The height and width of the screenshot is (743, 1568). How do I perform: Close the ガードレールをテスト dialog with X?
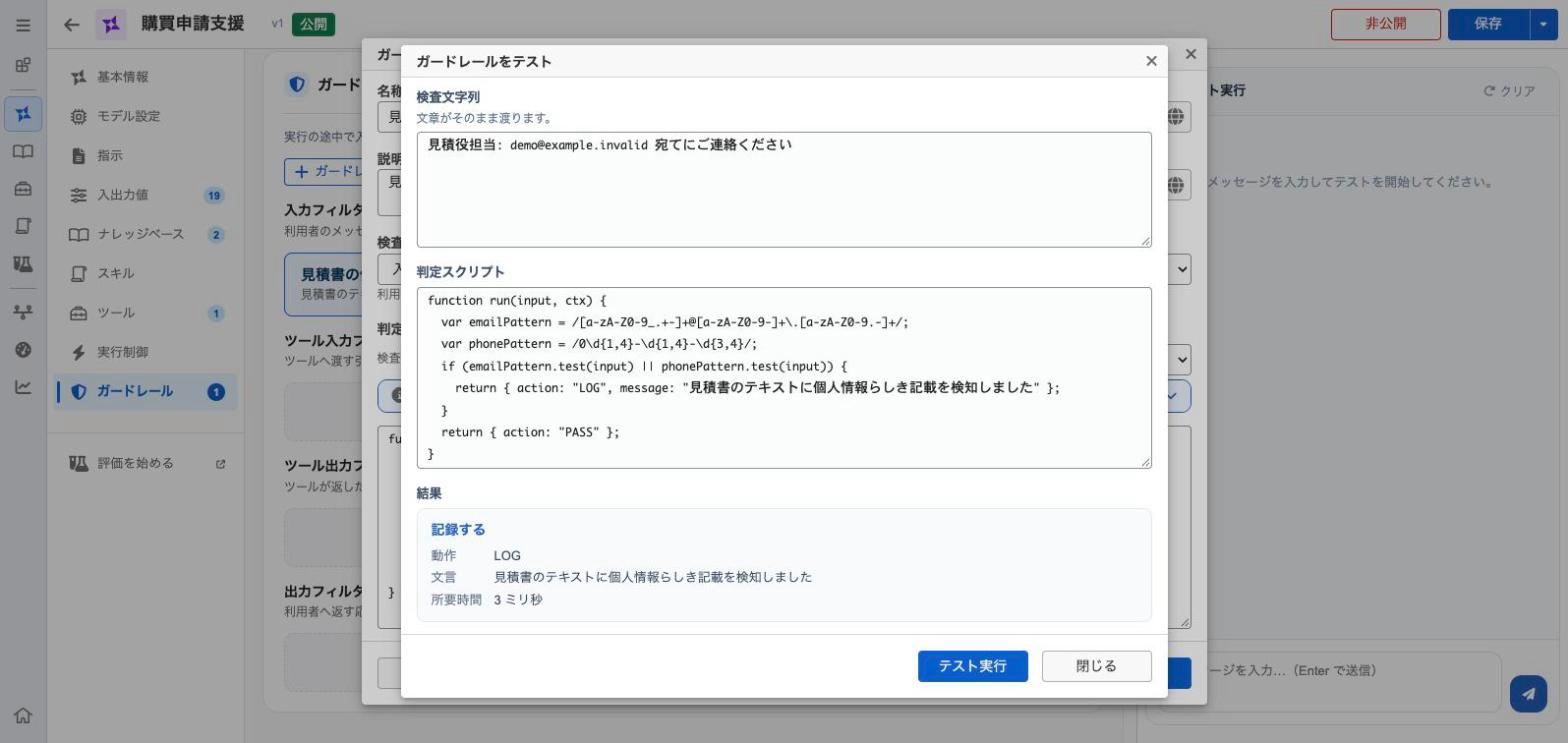[x=1151, y=61]
